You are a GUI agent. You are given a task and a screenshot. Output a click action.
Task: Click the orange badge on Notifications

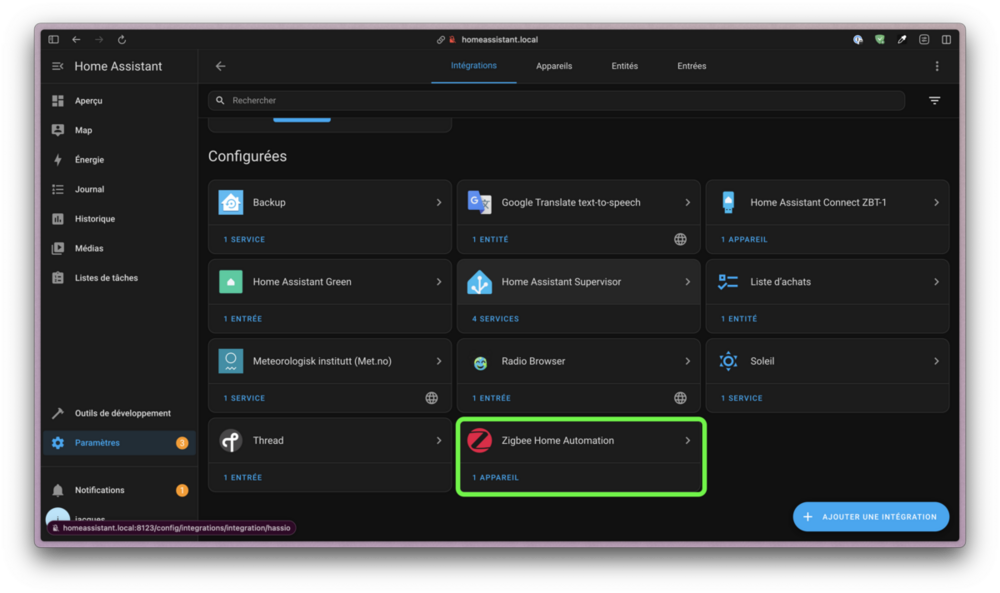click(182, 490)
